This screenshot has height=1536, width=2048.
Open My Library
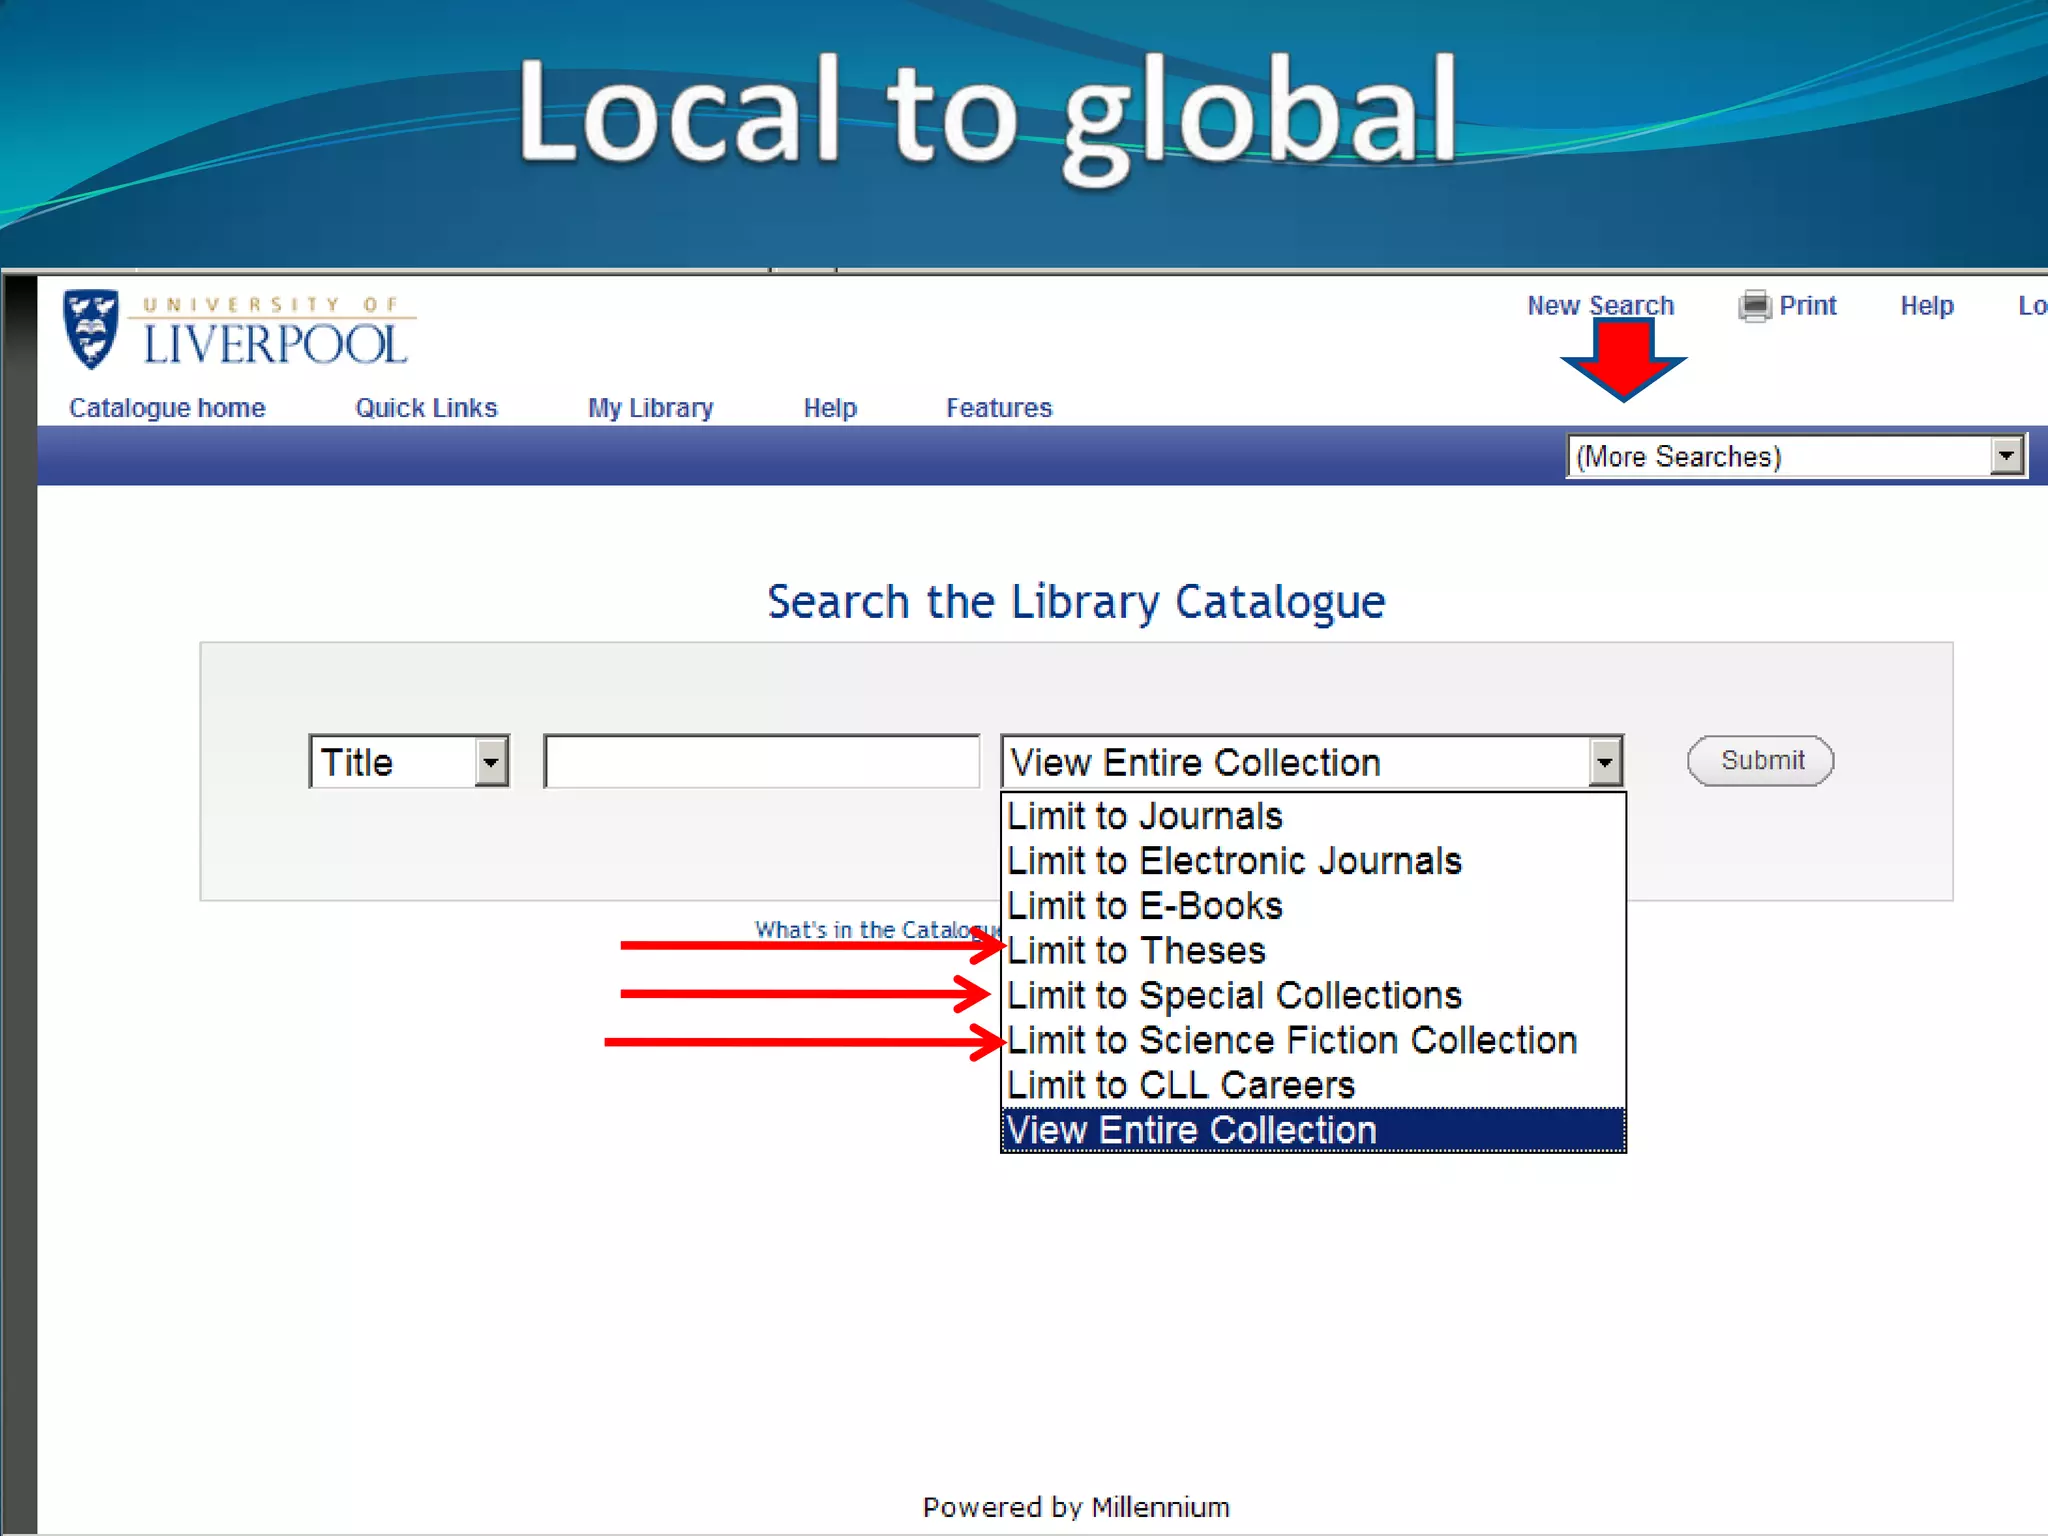click(x=650, y=408)
